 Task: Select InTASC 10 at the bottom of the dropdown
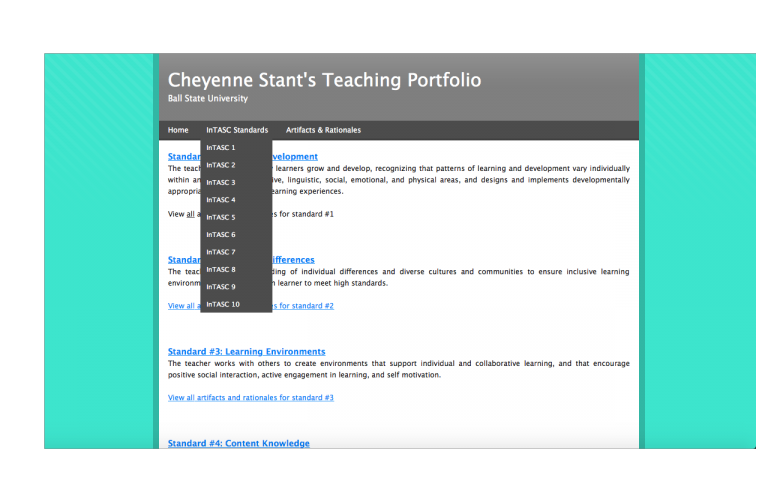tap(223, 304)
